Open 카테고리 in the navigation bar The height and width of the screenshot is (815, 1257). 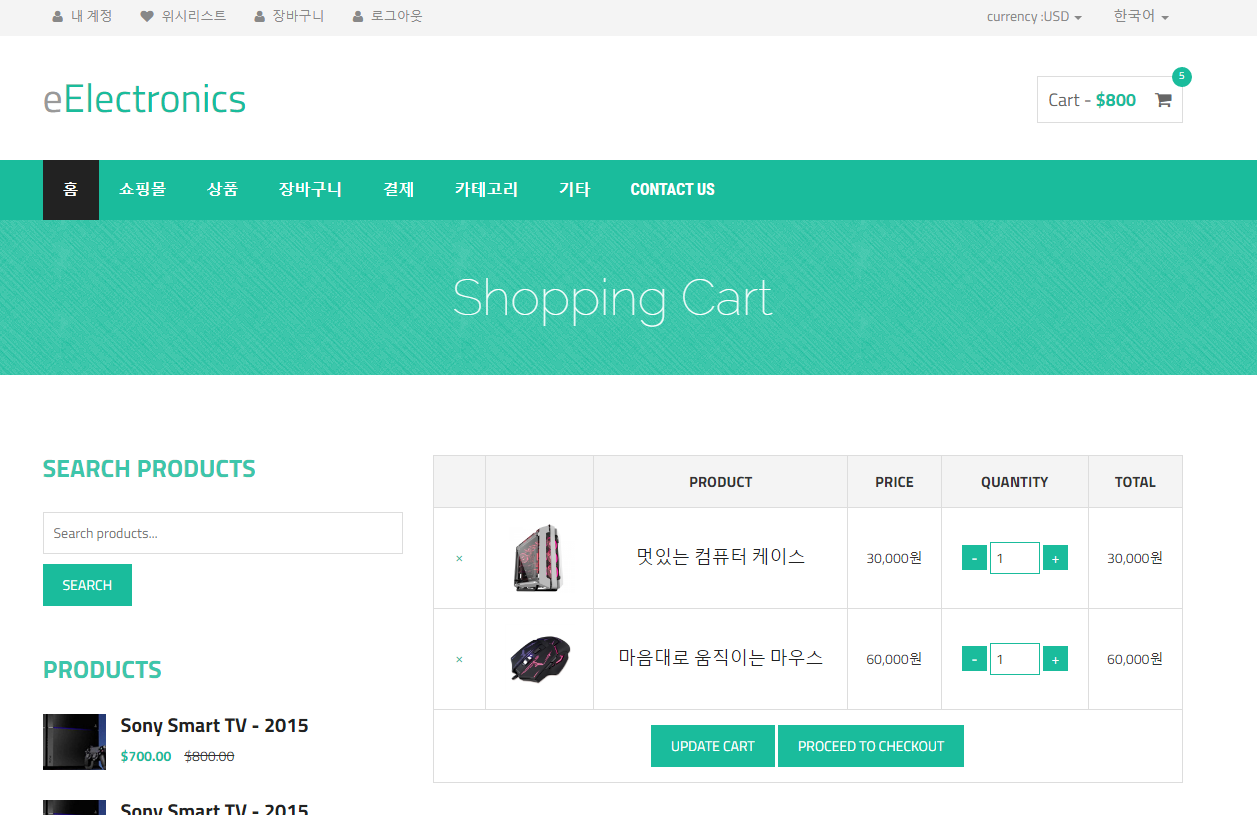486,190
